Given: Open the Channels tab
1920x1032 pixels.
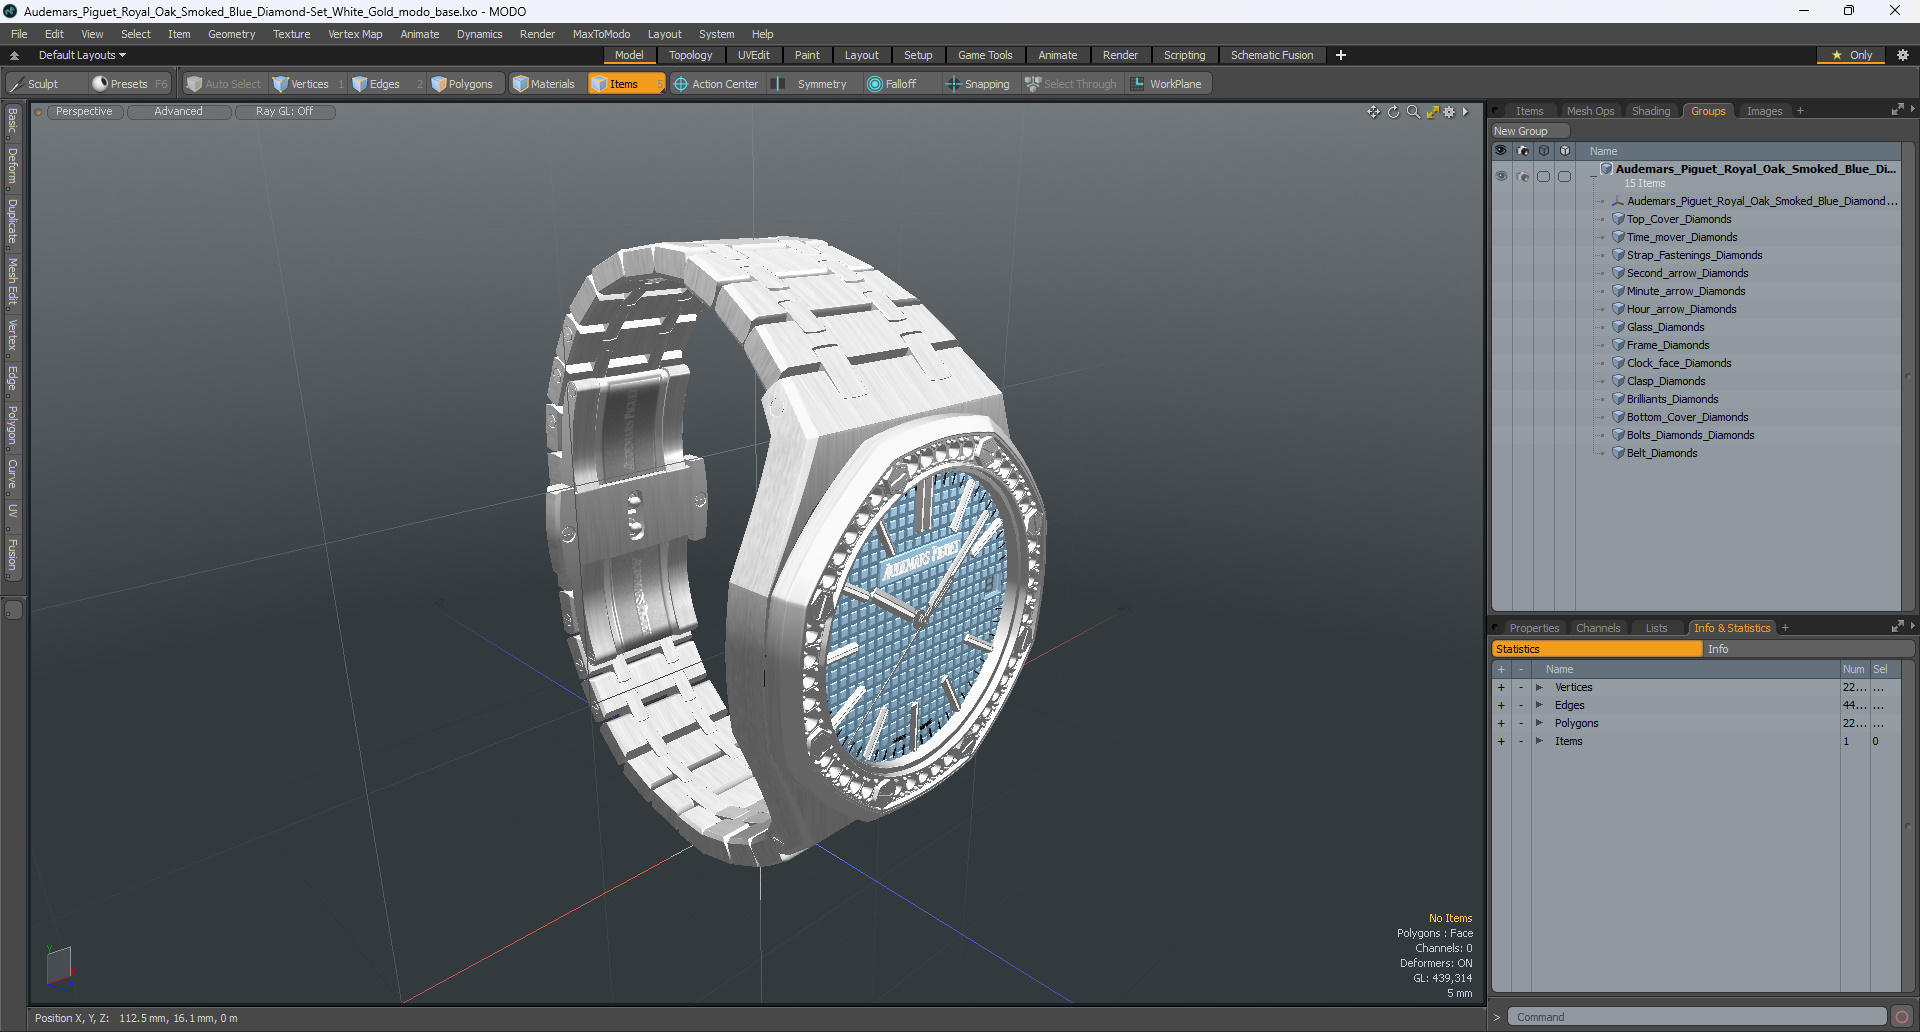Looking at the screenshot, I should pos(1597,628).
